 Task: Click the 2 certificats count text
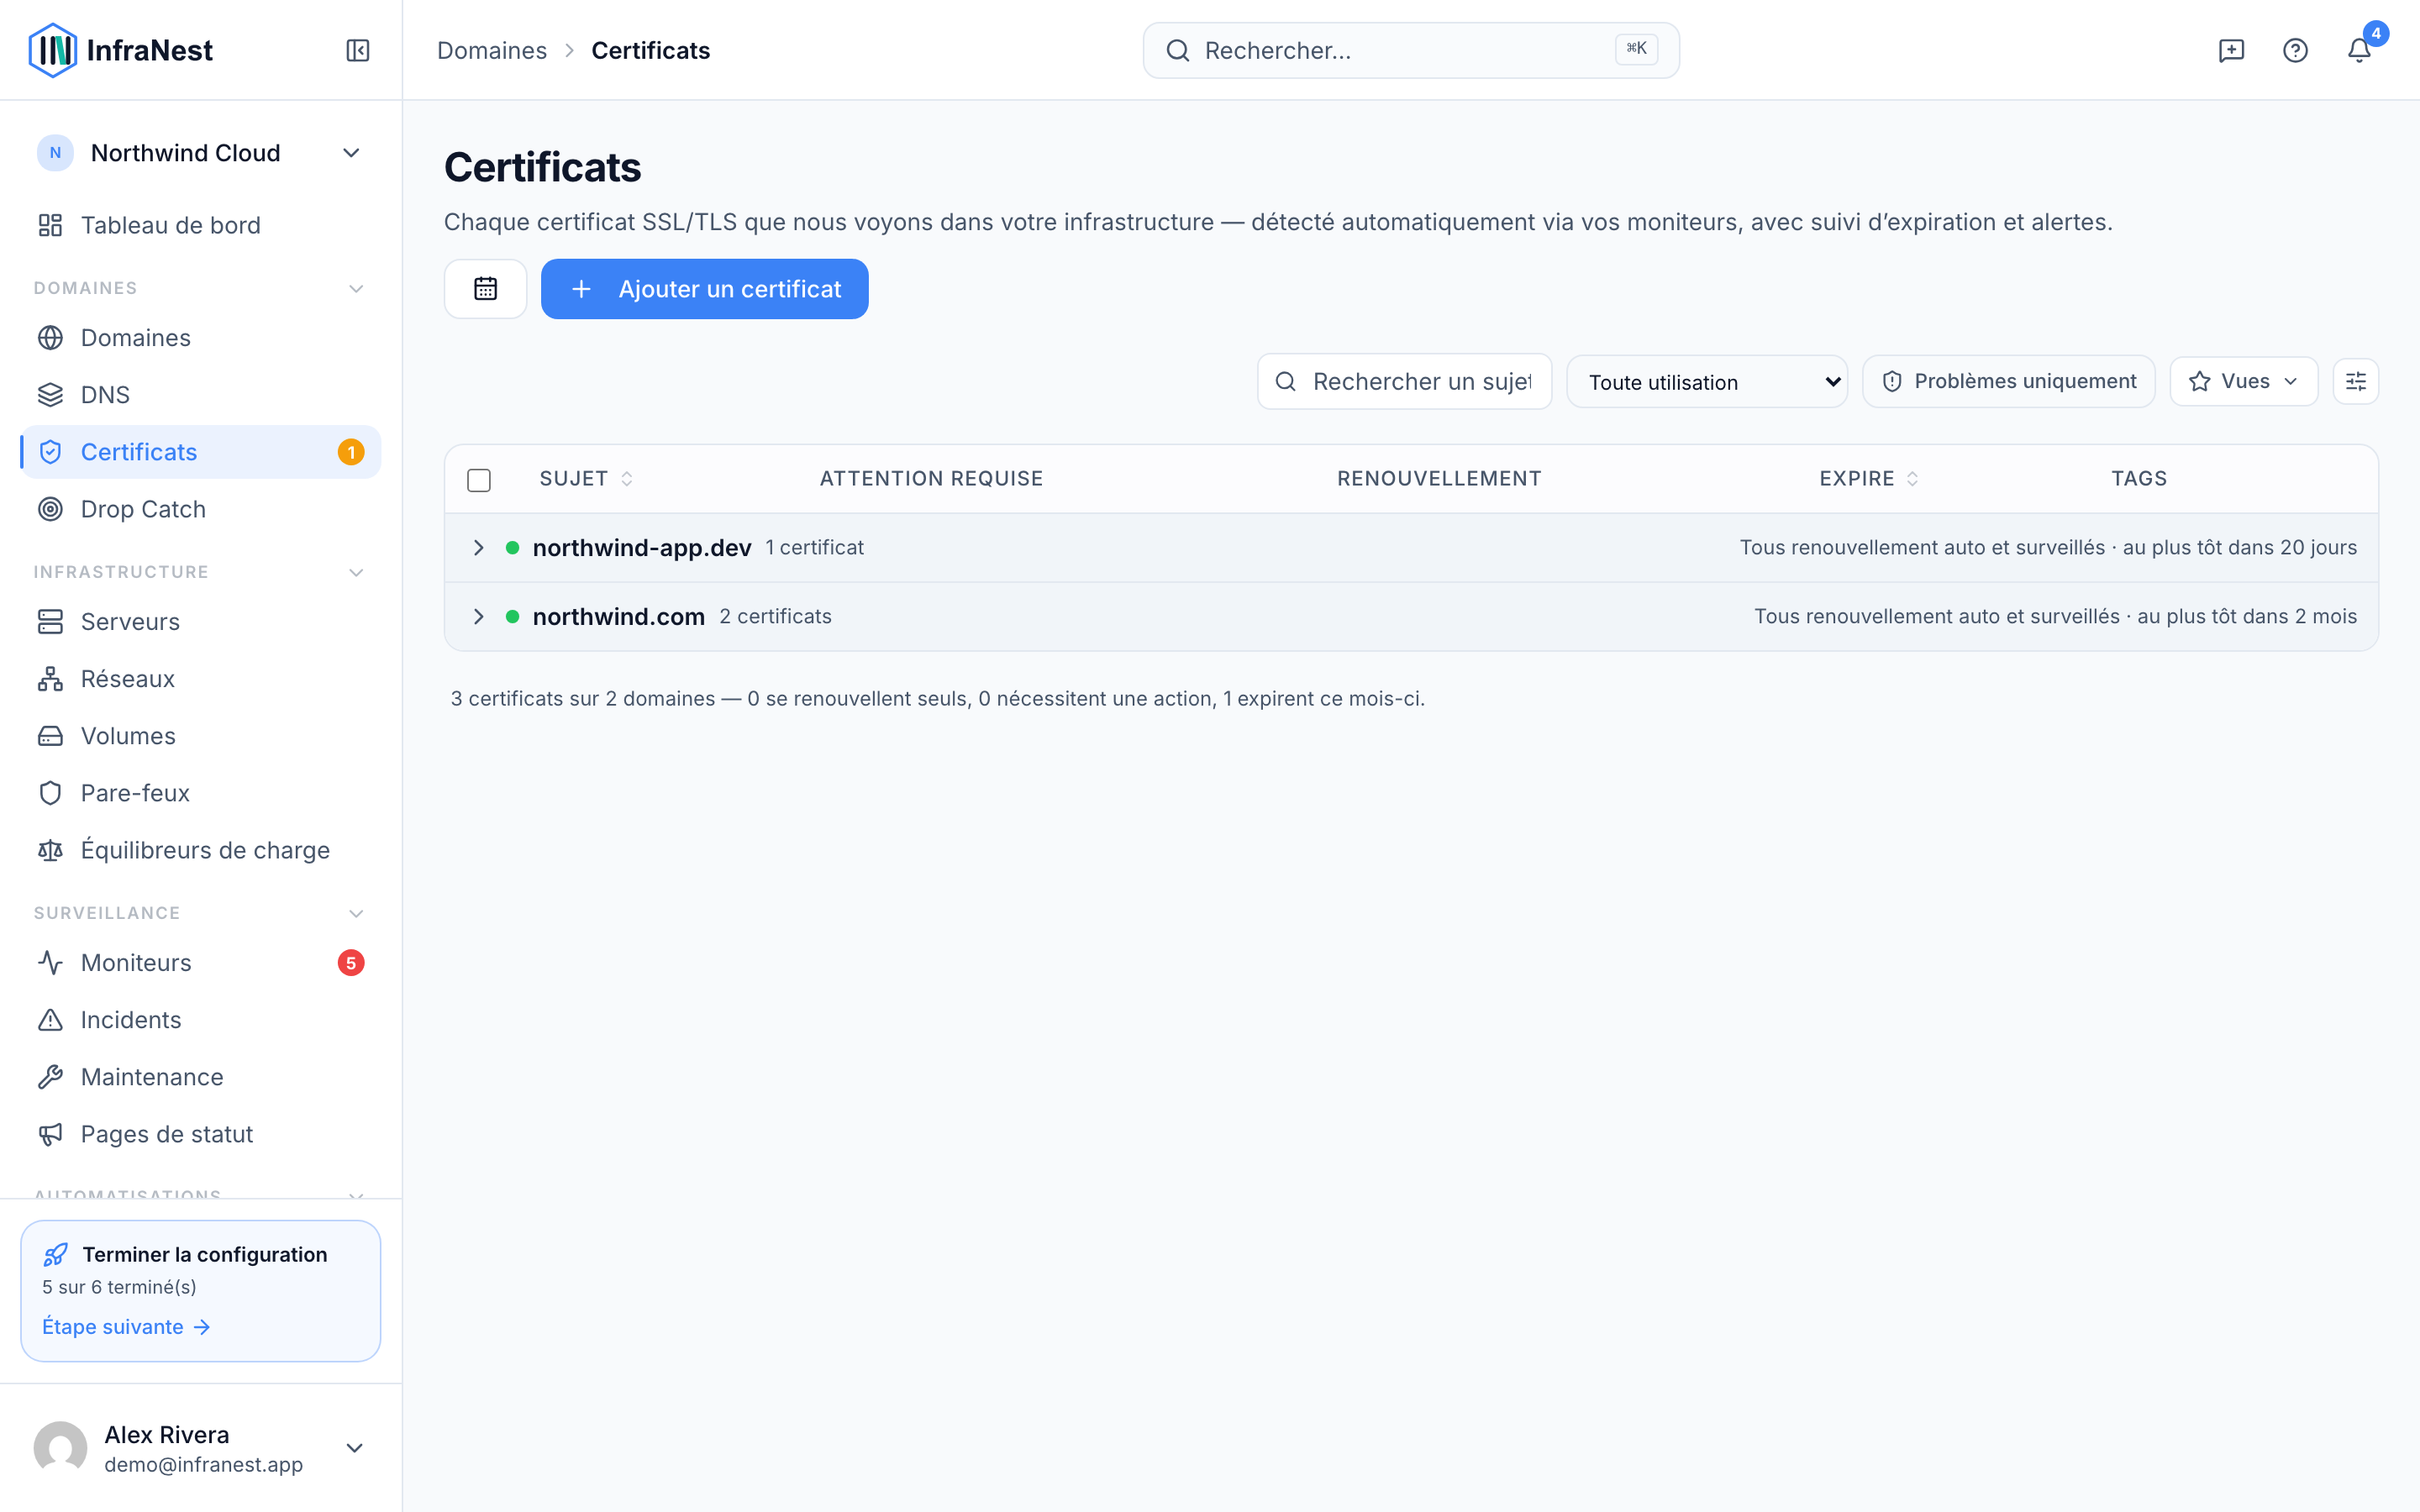pos(775,617)
